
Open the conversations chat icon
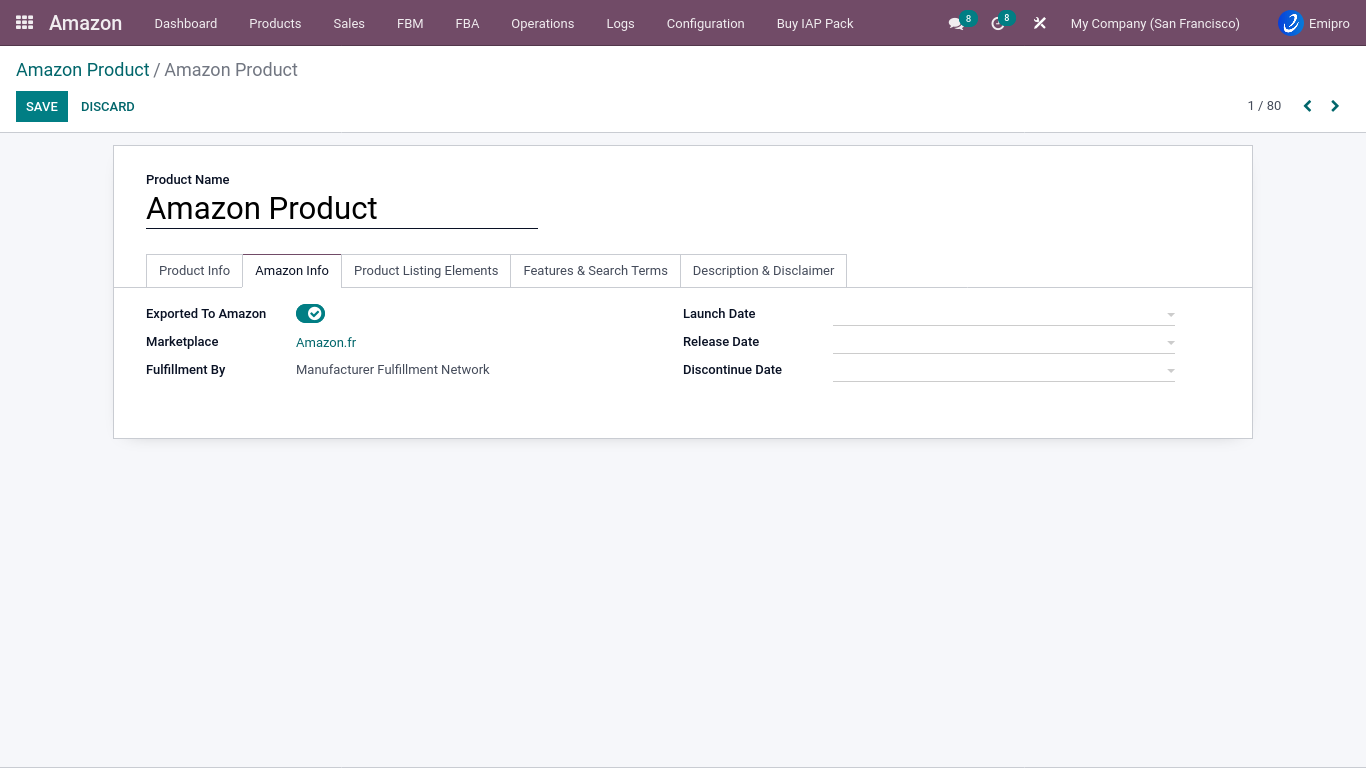point(956,24)
